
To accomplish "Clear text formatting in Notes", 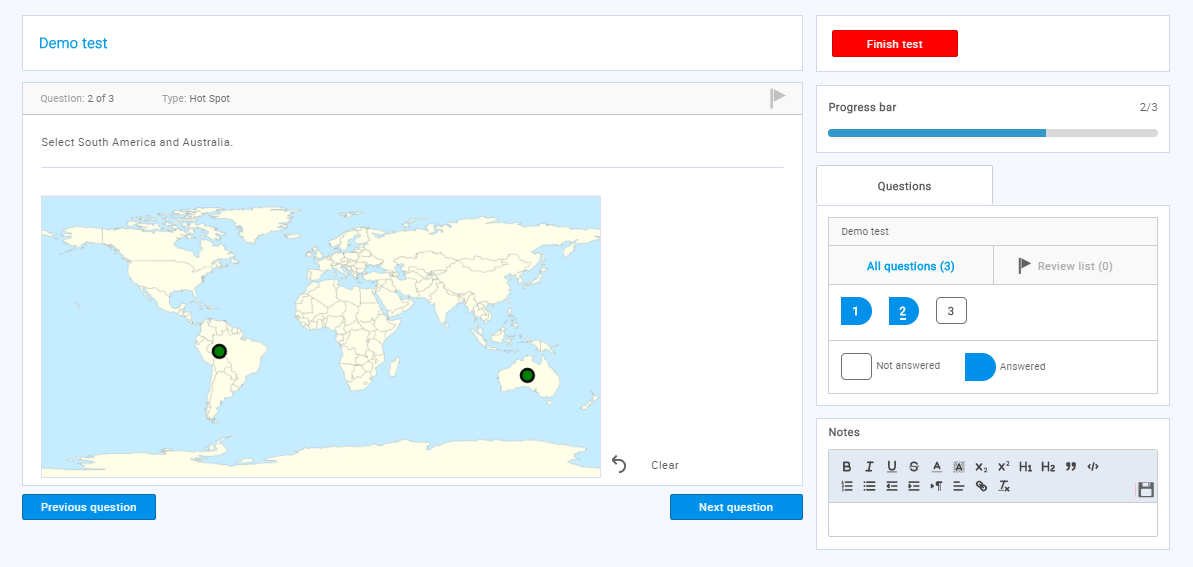I will [x=1004, y=486].
